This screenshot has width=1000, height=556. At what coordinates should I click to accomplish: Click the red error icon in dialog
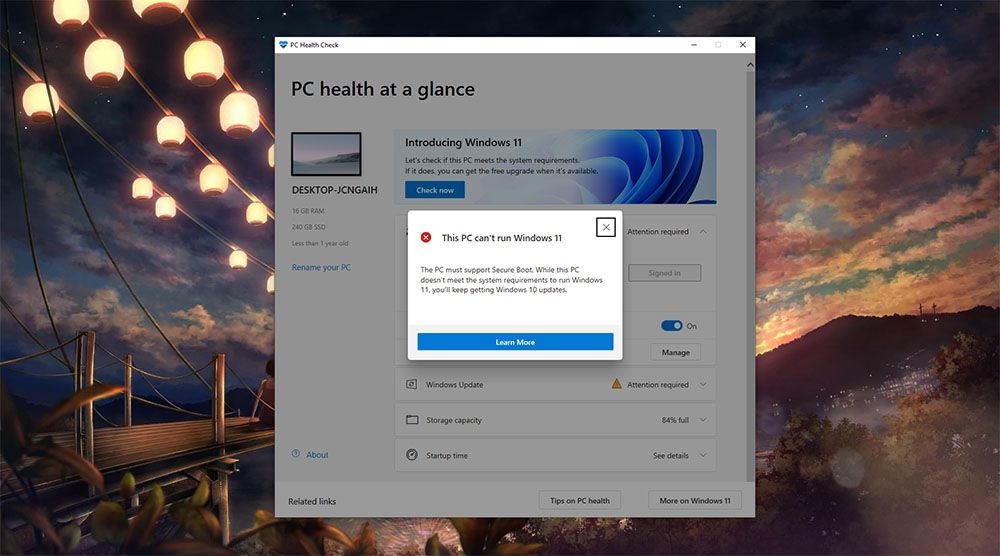426,237
